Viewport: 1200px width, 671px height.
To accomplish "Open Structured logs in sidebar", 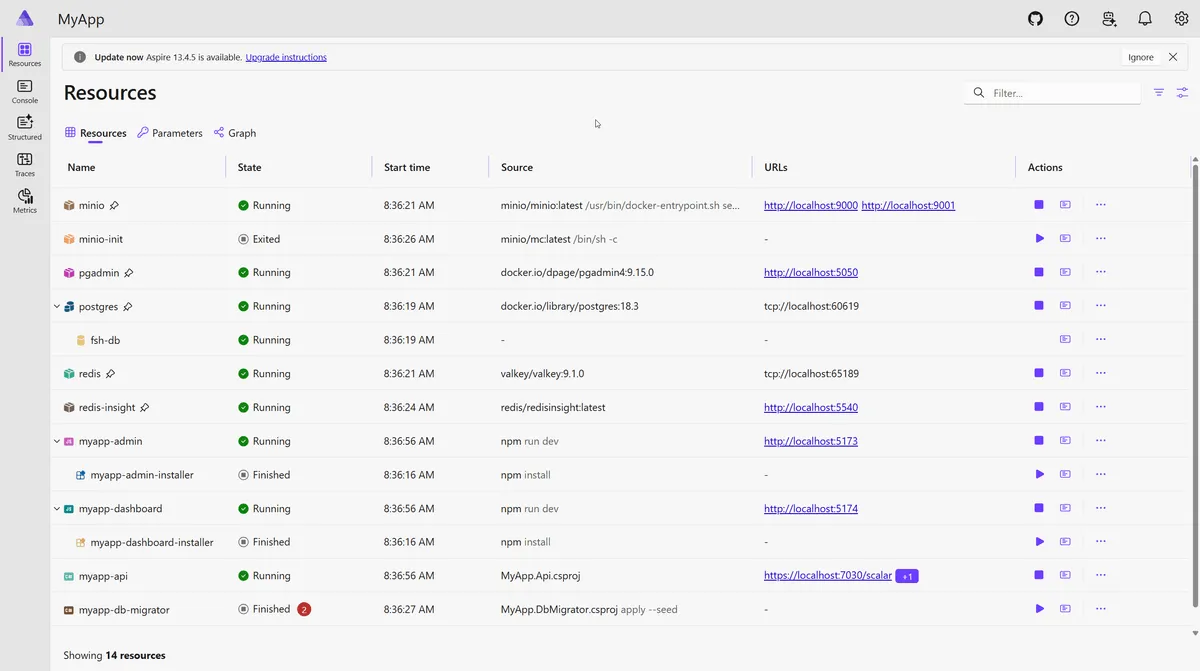I will click(25, 128).
